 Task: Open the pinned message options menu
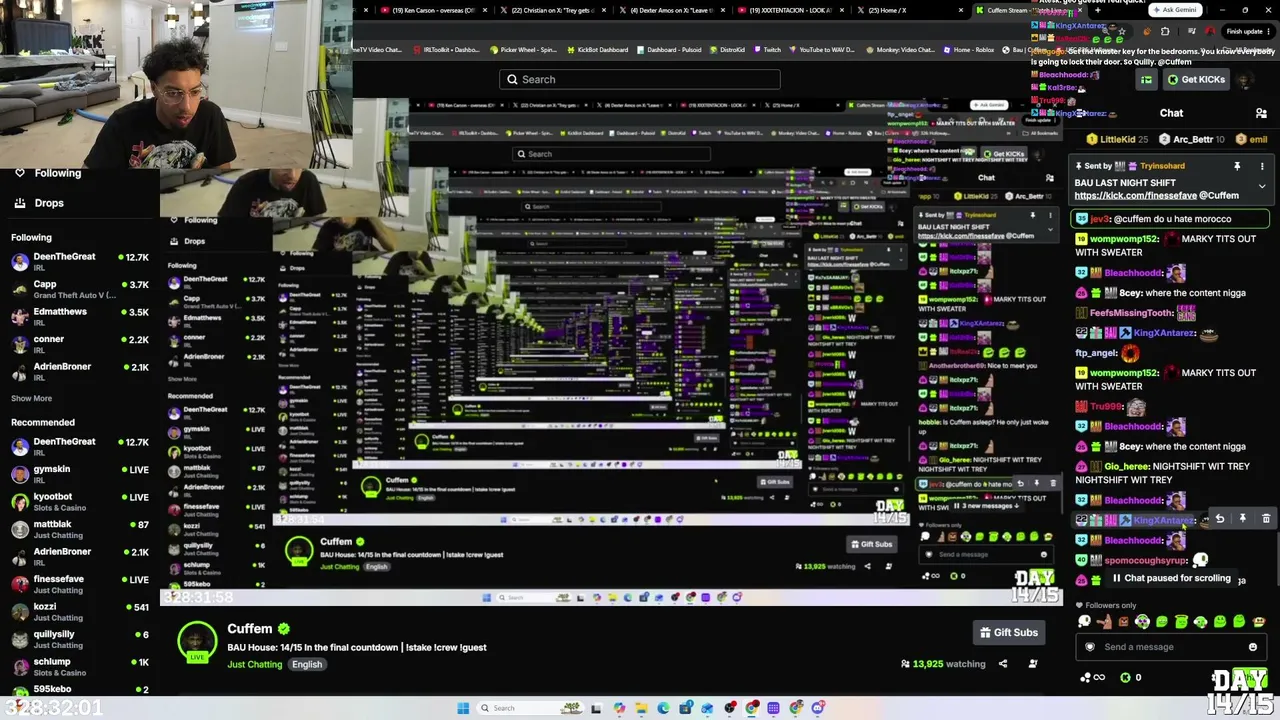(x=1262, y=166)
